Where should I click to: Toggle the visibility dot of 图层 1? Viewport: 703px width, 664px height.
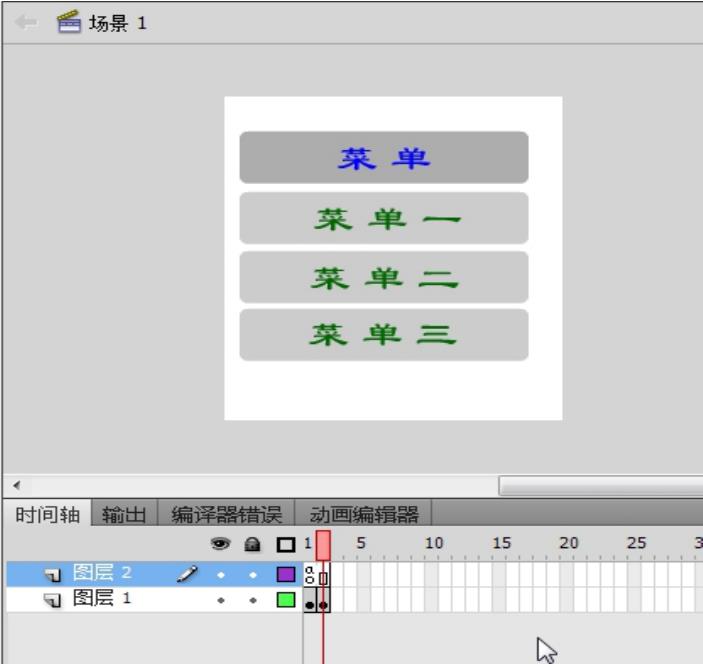pos(221,600)
